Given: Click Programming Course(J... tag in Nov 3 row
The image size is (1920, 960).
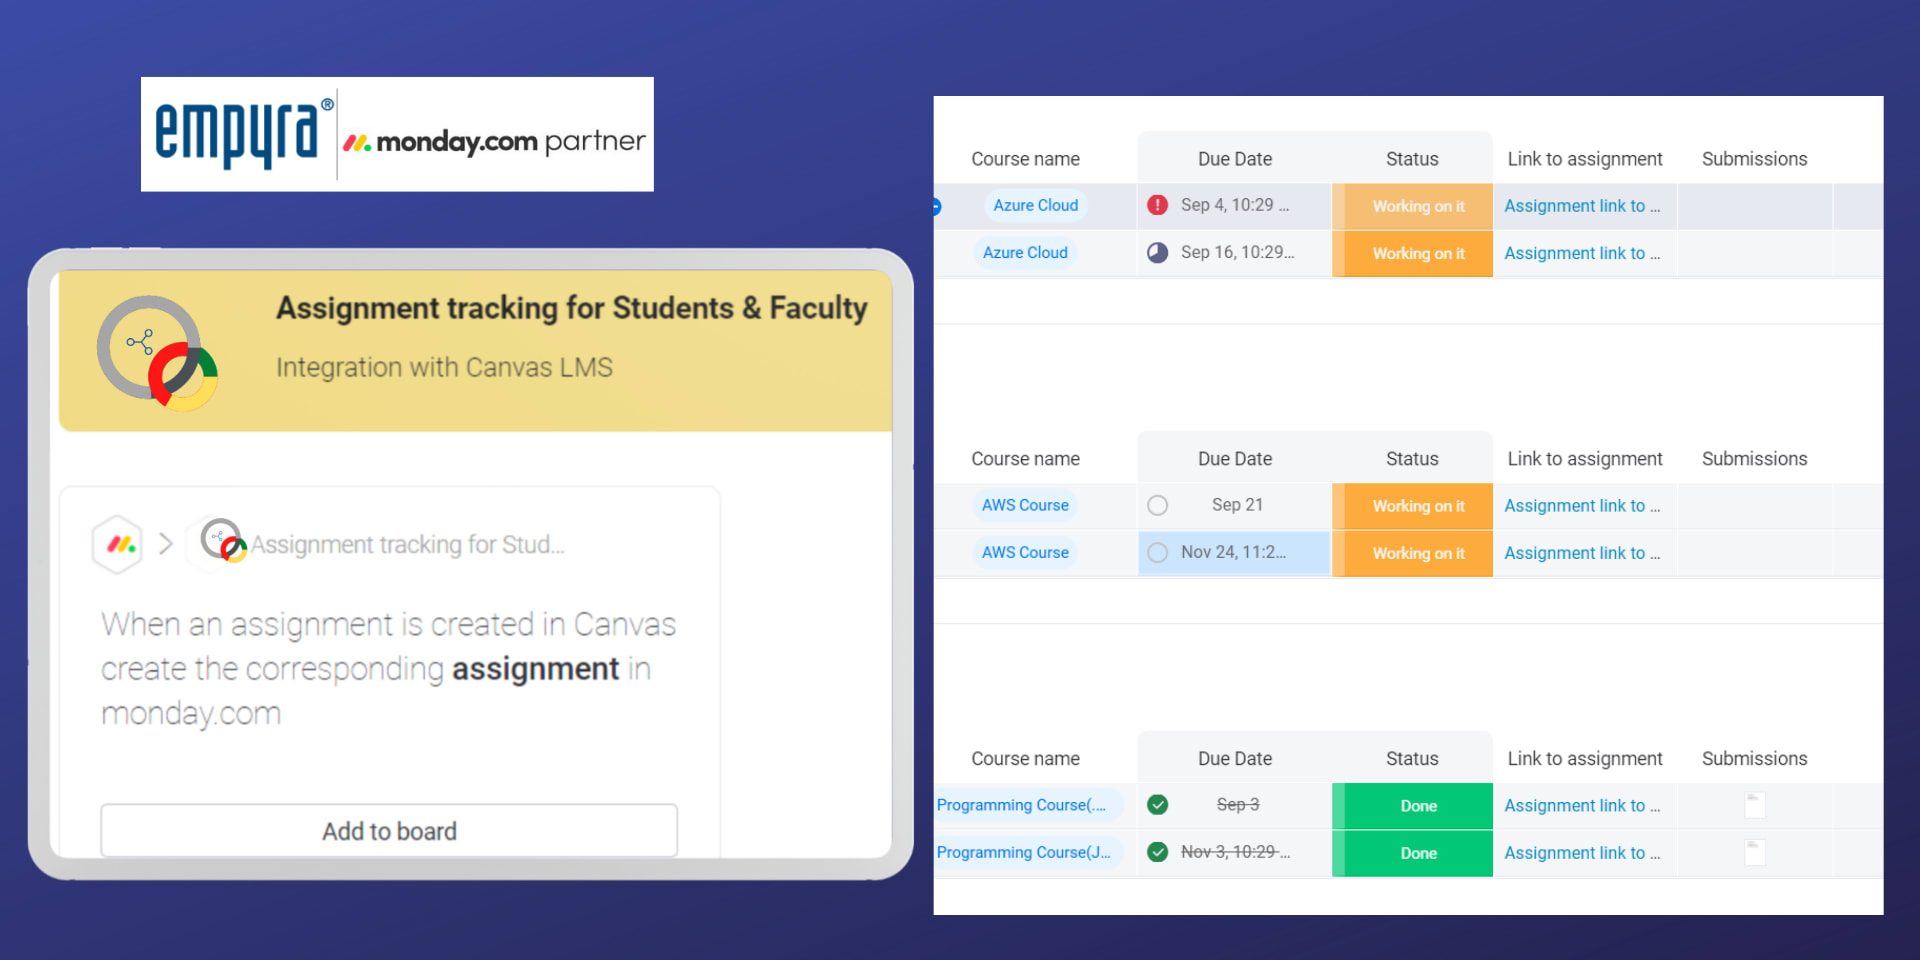Looking at the screenshot, I should (1027, 852).
